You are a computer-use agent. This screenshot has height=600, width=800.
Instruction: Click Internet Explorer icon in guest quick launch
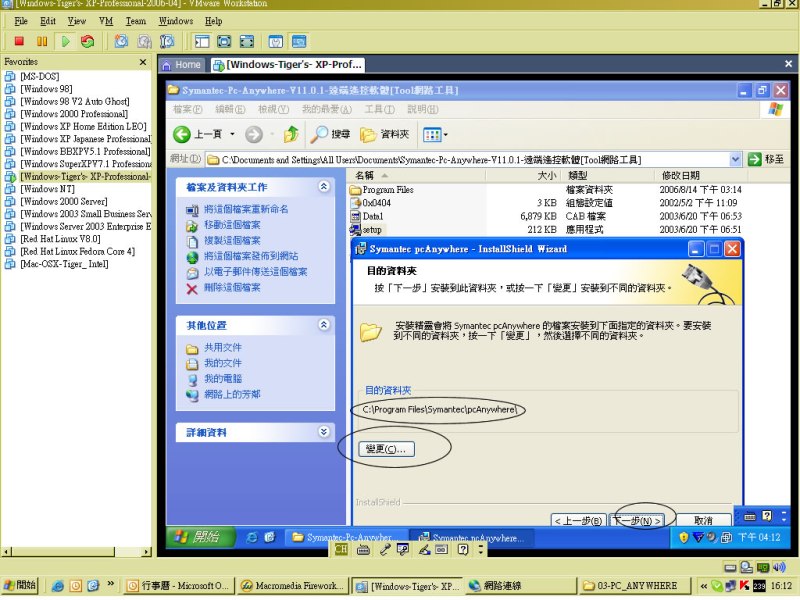pos(252,537)
